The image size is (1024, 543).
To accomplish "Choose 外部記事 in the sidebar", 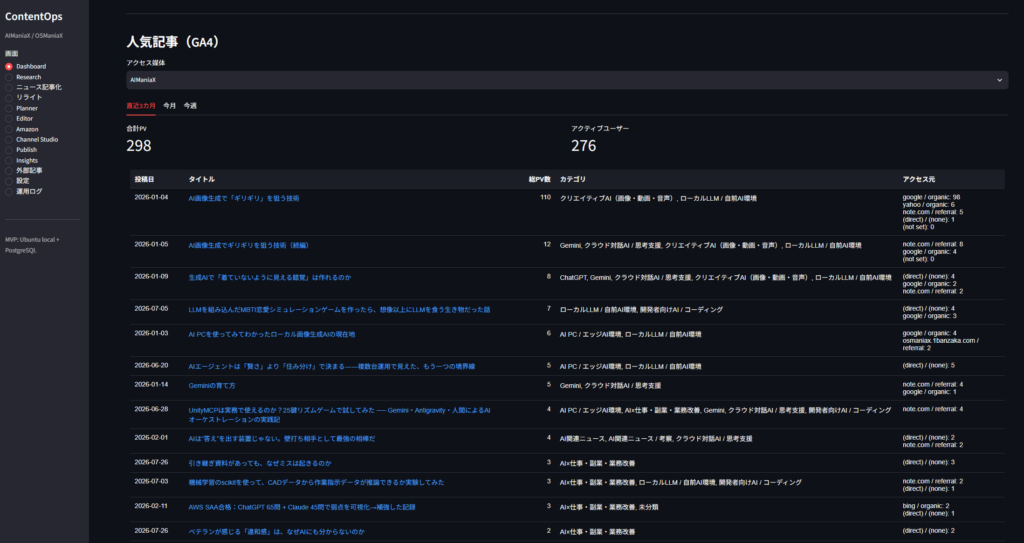I will pos(24,171).
